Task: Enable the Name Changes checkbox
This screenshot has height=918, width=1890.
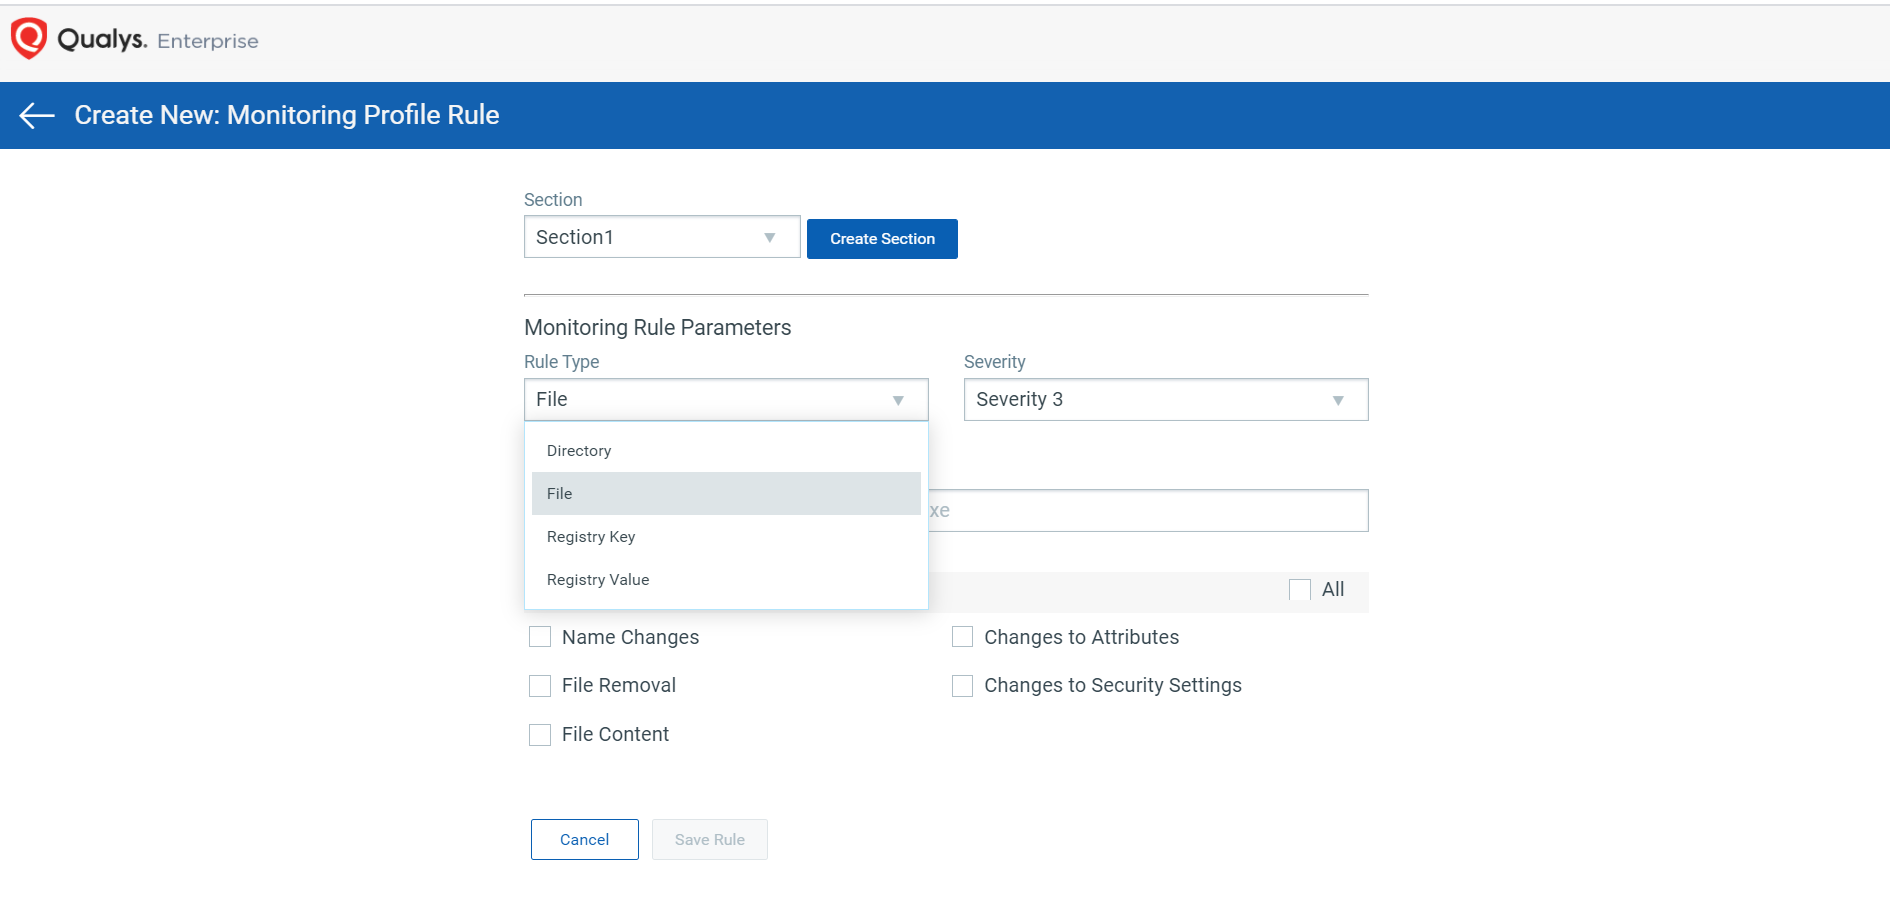Action: tap(540, 638)
